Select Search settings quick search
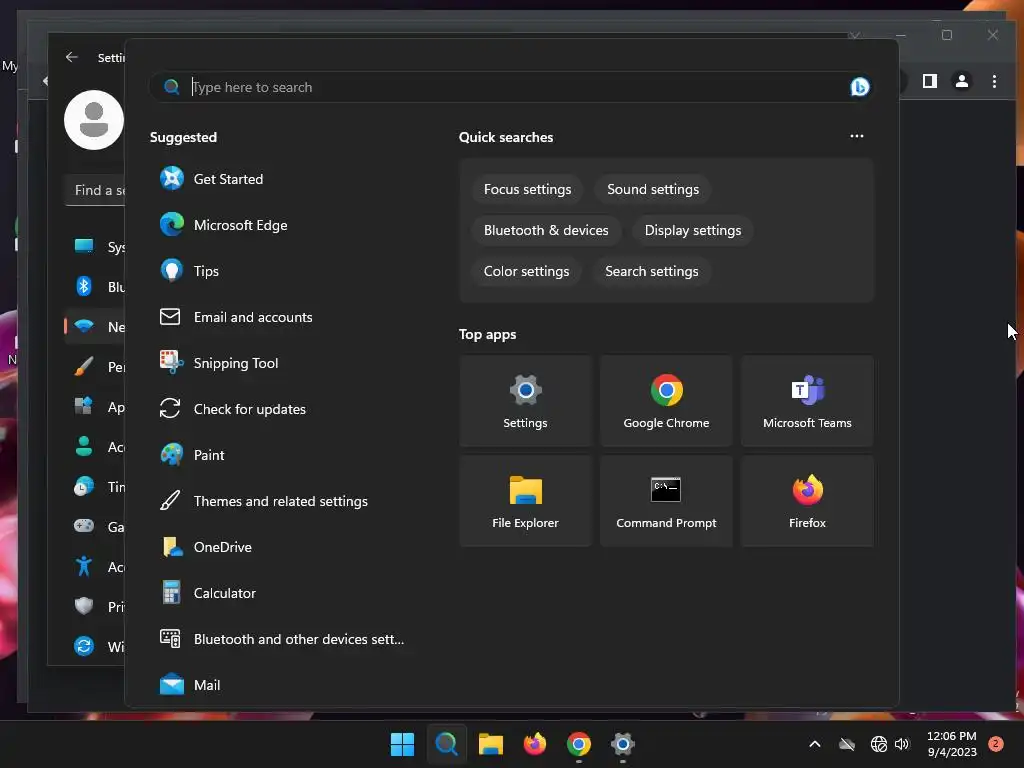The image size is (1024, 768). pyautogui.click(x=652, y=272)
